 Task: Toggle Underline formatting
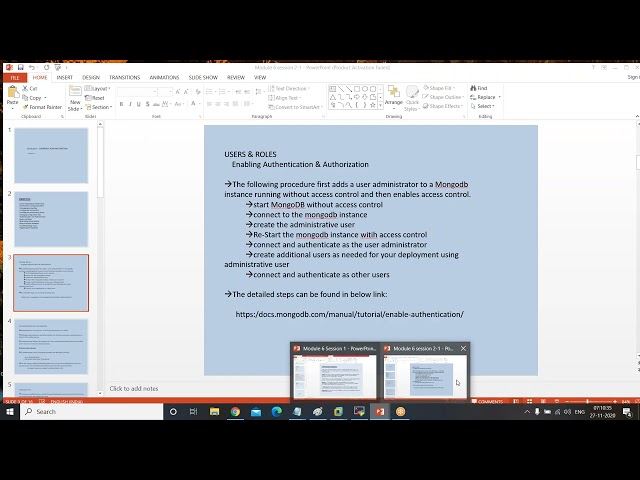(x=139, y=104)
